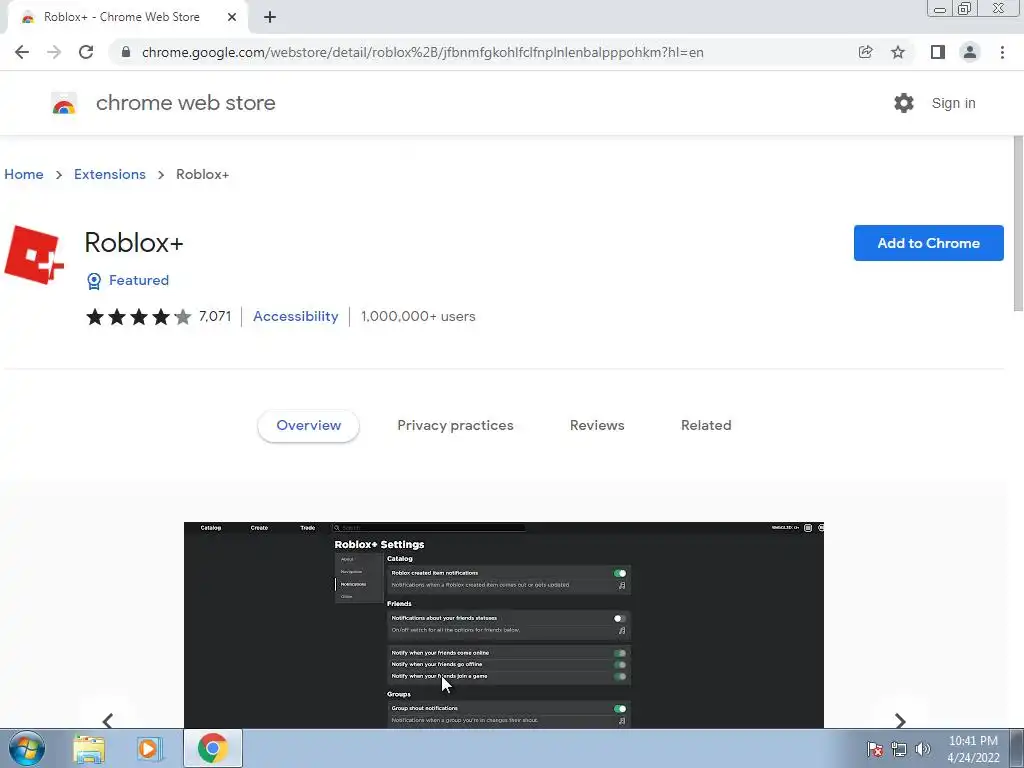Go to the Home breadcrumb link
The width and height of the screenshot is (1024, 768).
(24, 174)
